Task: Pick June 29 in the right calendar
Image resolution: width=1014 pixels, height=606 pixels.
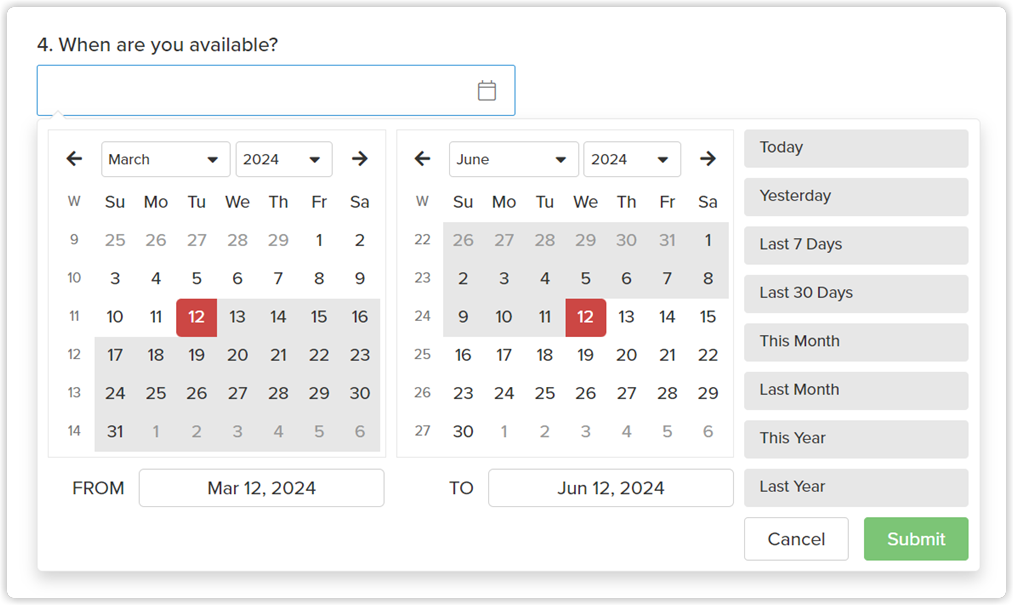Action: [x=708, y=393]
